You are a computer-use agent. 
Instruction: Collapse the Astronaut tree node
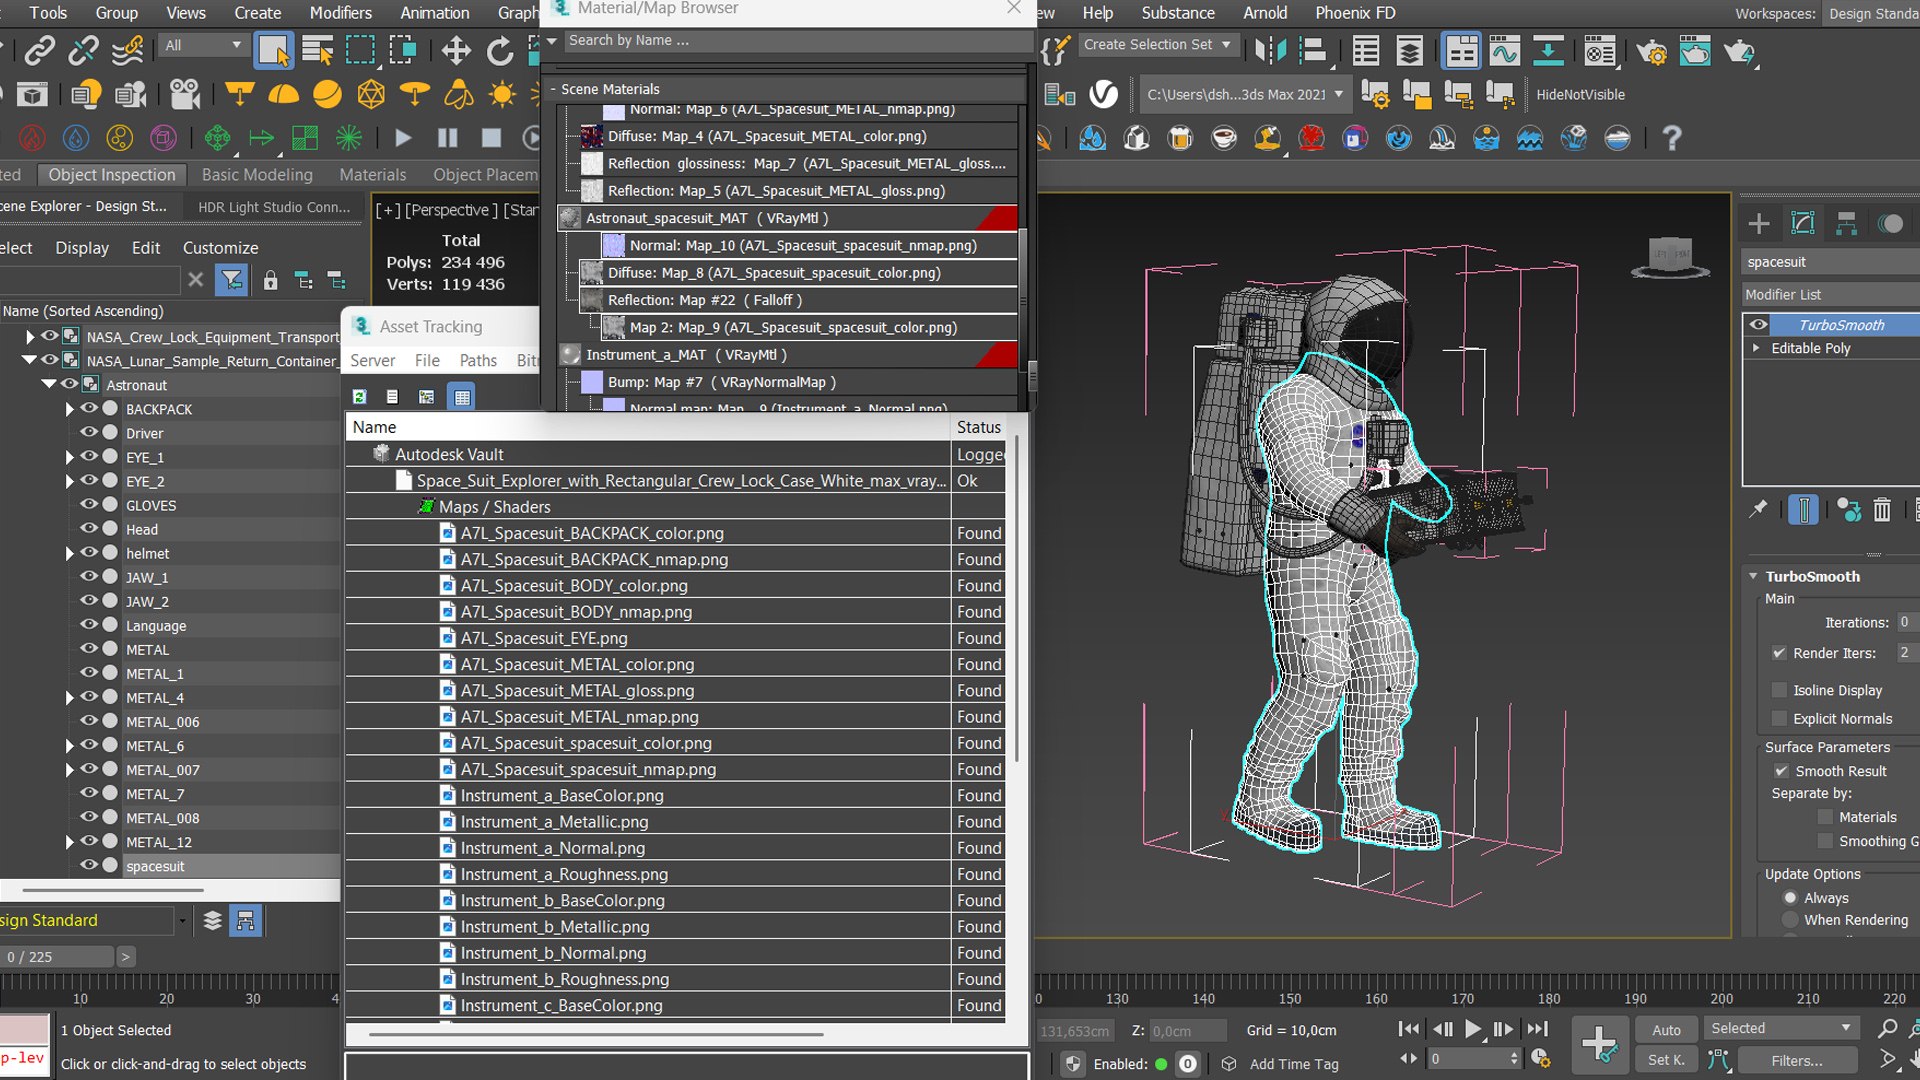tap(49, 384)
